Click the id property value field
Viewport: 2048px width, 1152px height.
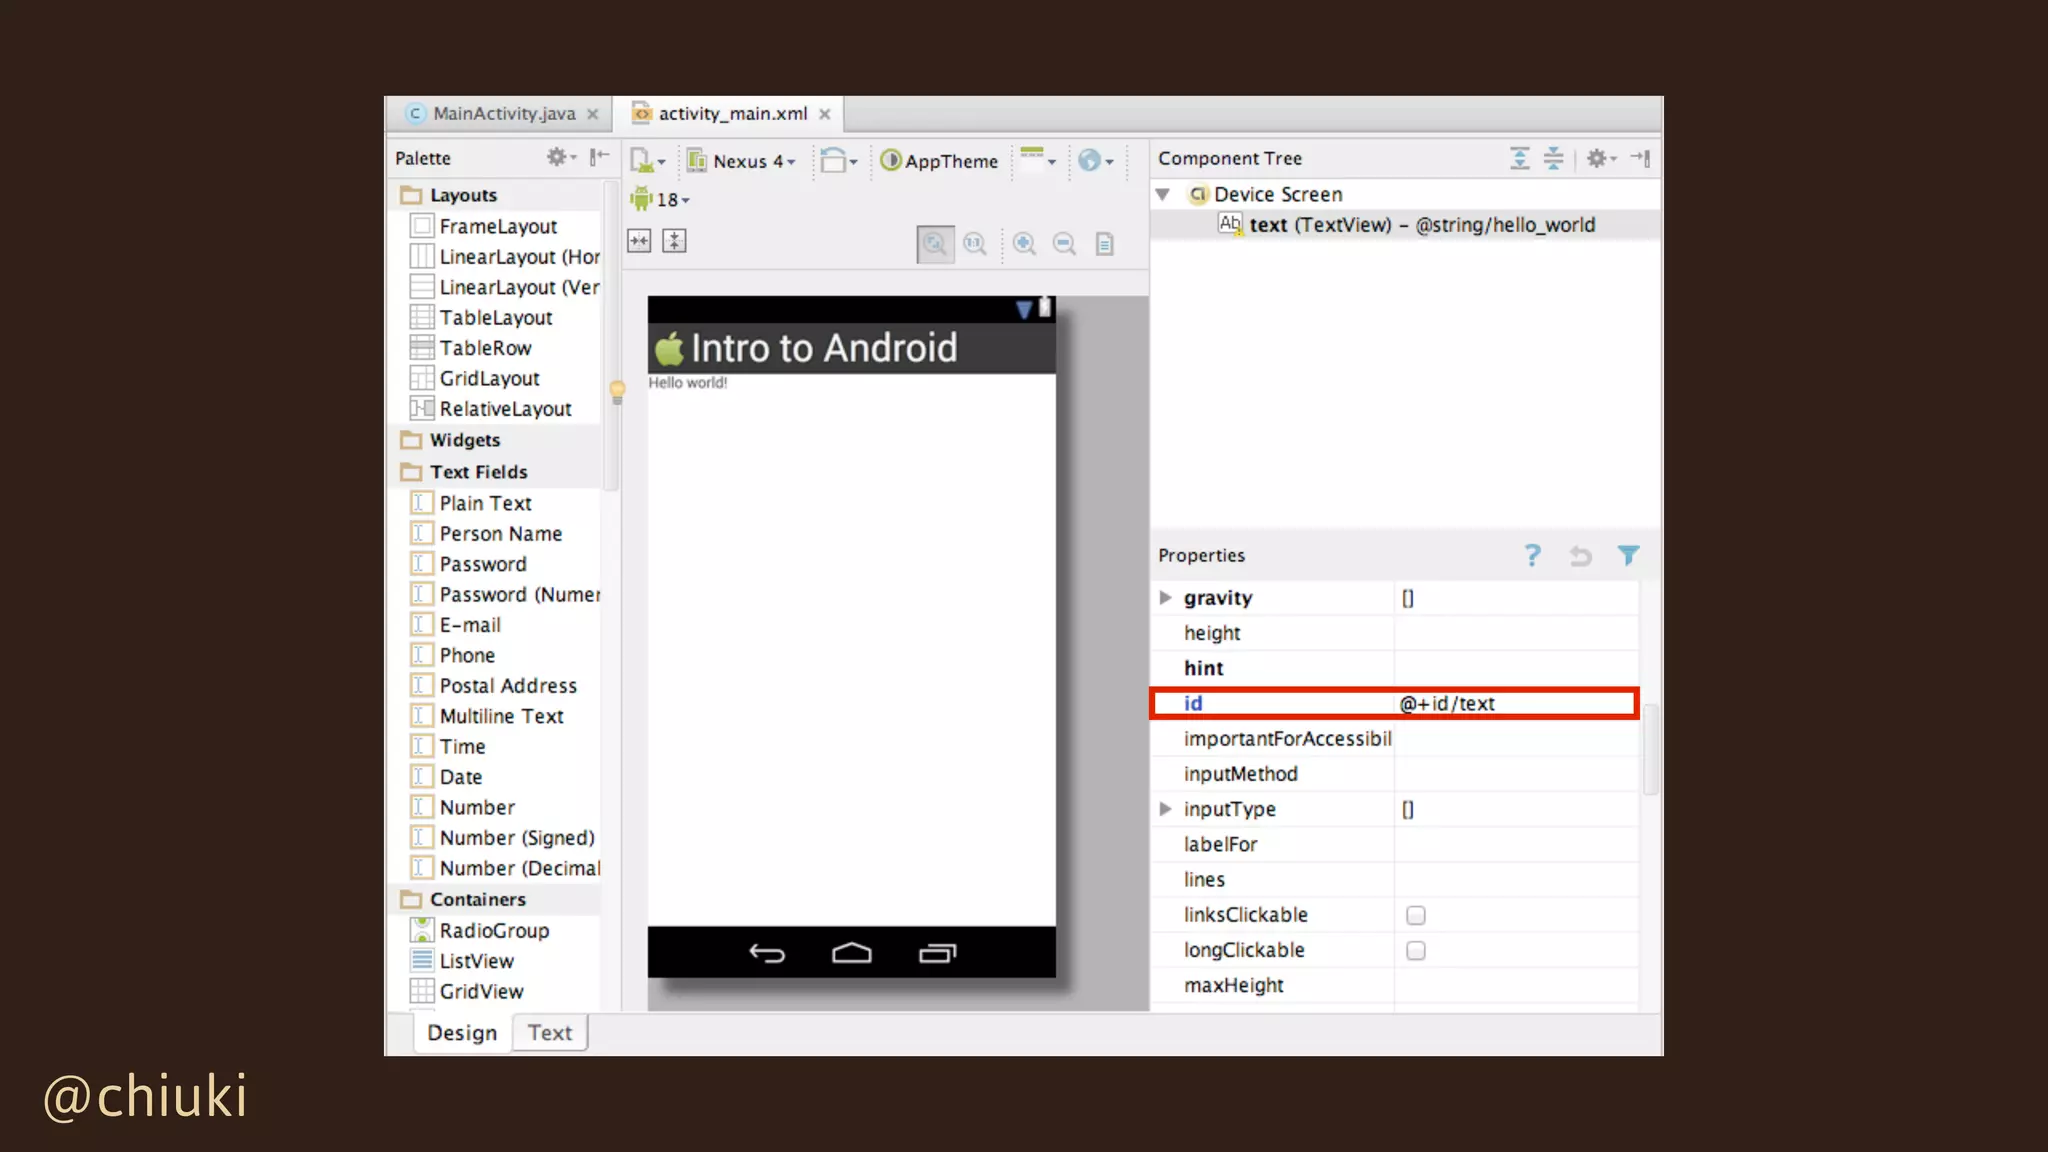pyautogui.click(x=1510, y=703)
